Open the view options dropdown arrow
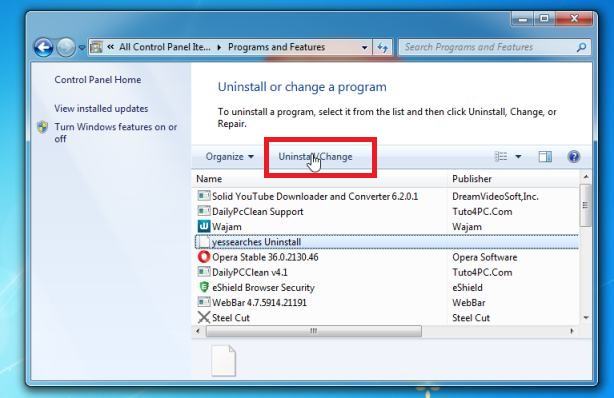614x398 pixels. click(x=518, y=157)
